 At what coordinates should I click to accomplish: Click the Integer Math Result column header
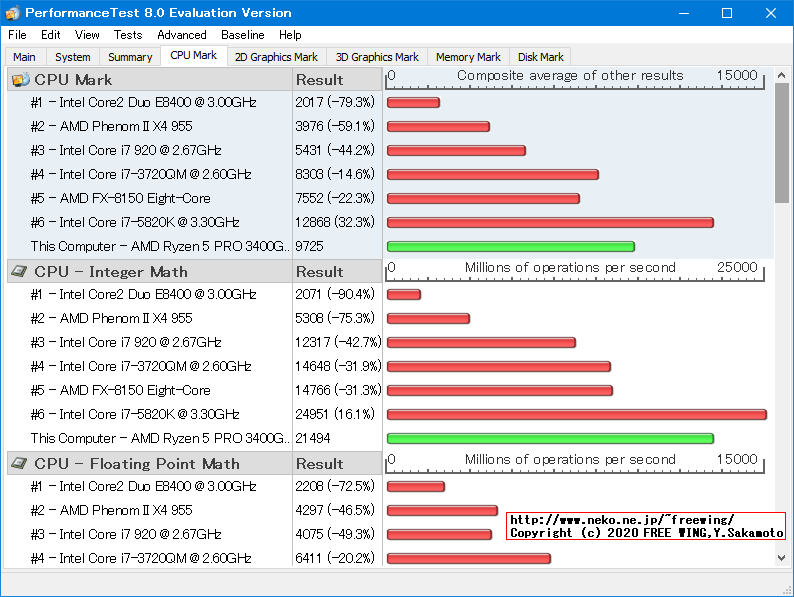click(x=337, y=271)
